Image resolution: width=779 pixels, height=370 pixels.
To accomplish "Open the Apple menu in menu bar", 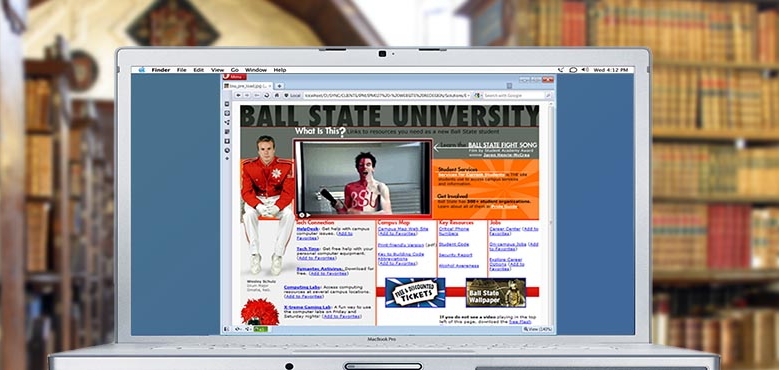I will click(142, 70).
